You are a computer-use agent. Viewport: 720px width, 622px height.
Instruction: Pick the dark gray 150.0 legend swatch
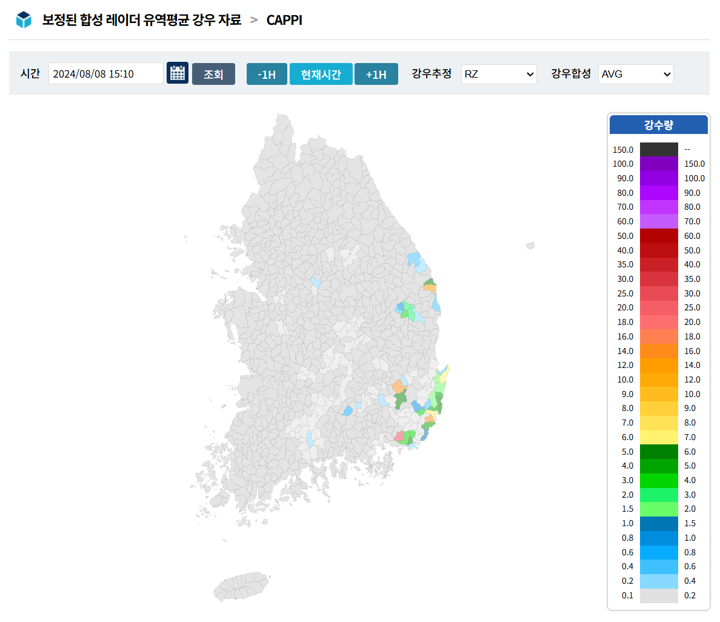[658, 149]
